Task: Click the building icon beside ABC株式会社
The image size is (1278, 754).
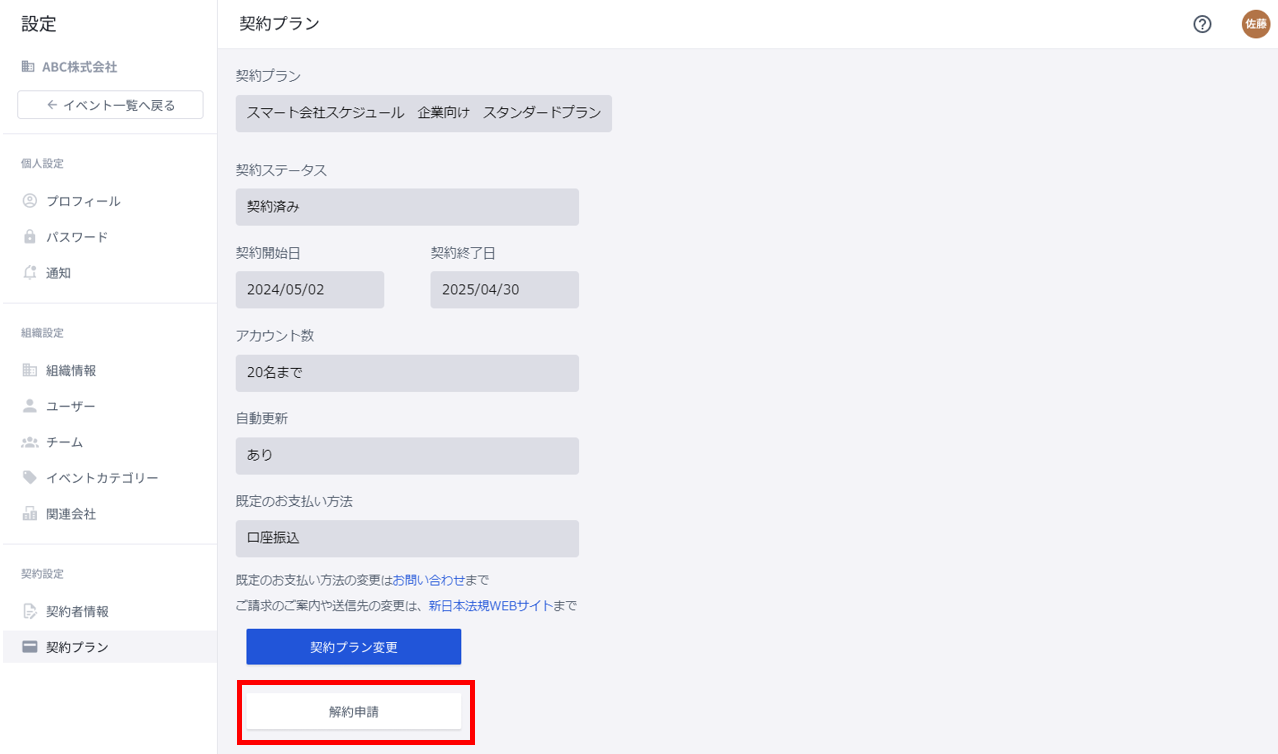Action: pyautogui.click(x=28, y=67)
